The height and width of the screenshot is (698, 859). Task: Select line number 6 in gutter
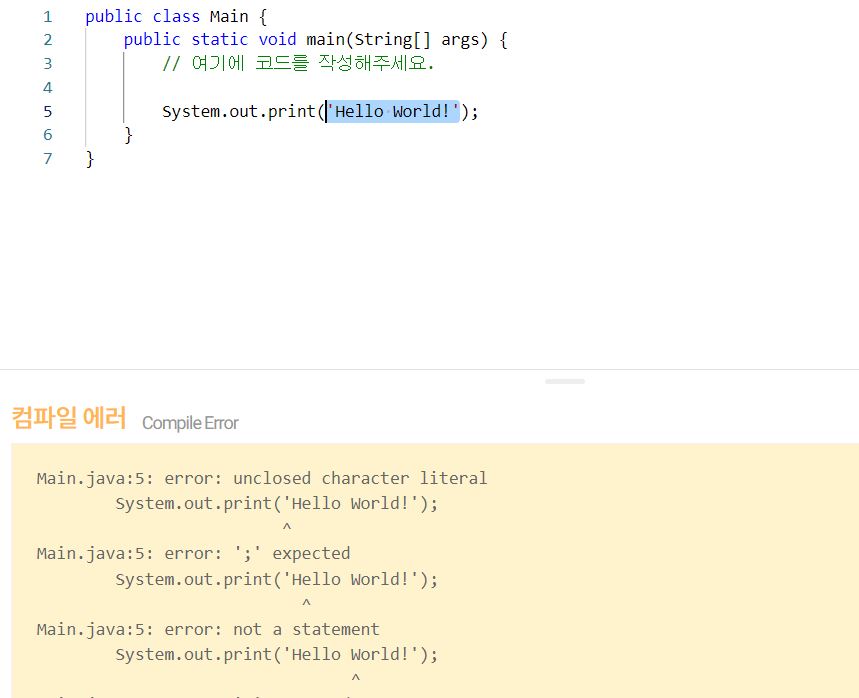48,135
